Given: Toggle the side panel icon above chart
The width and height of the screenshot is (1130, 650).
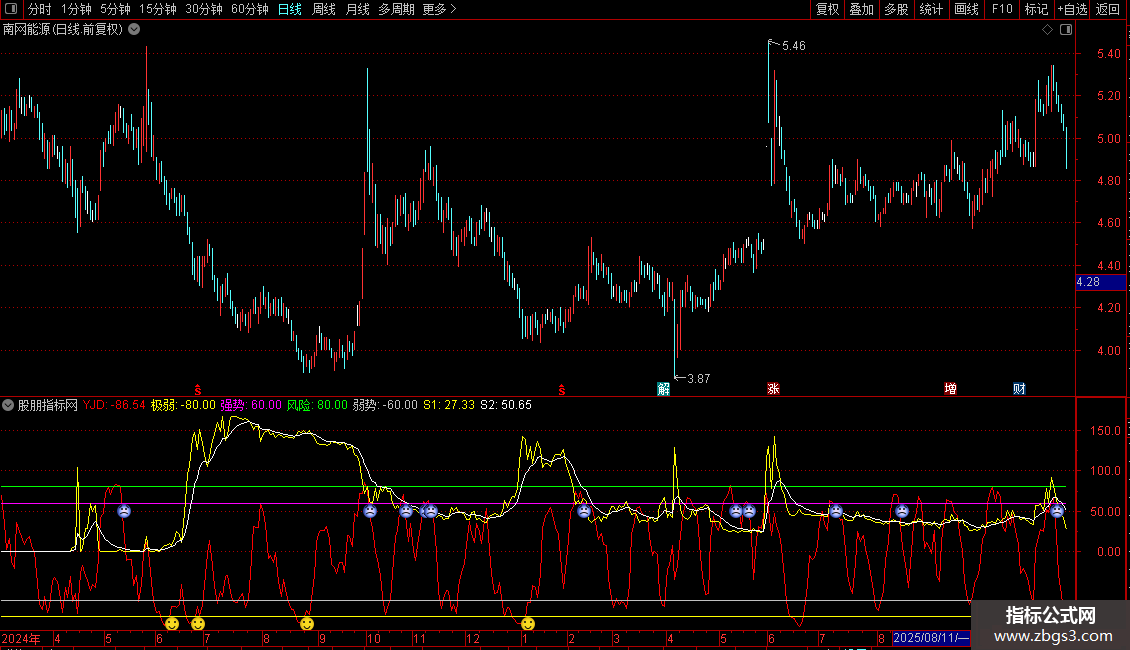Looking at the screenshot, I should pos(1066,30).
